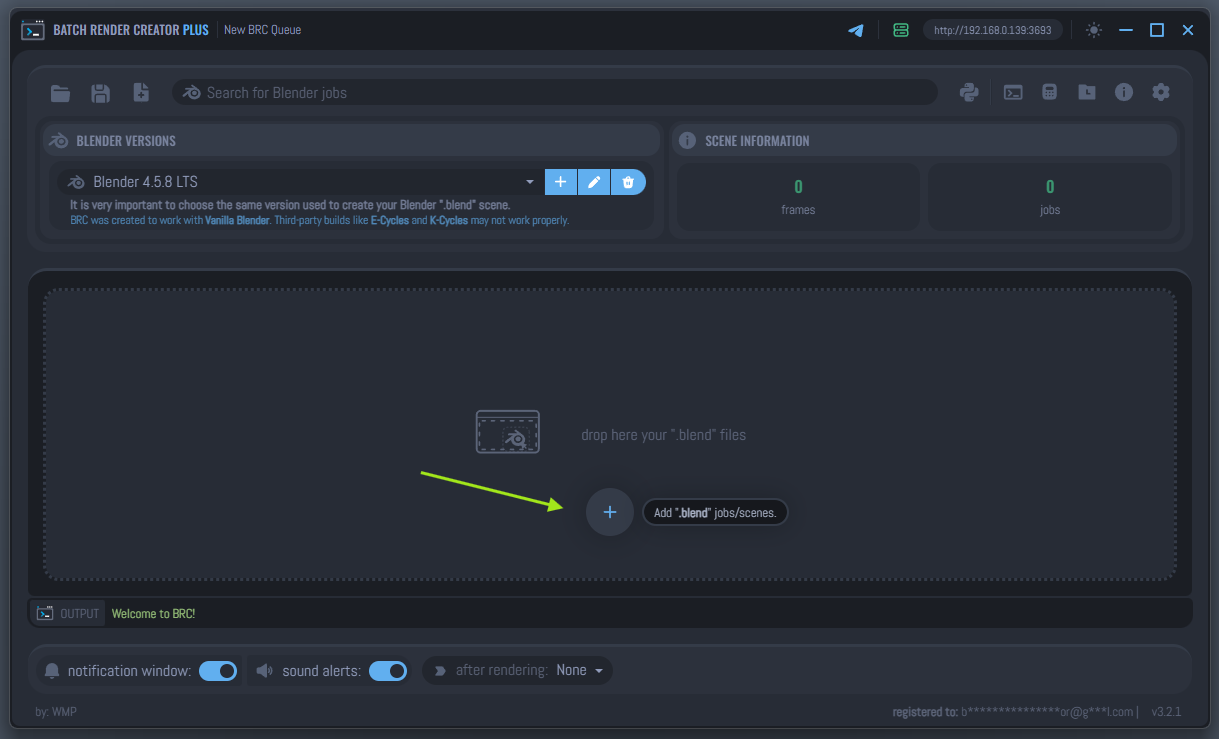Delete the Blender version using the trash icon

pyautogui.click(x=628, y=182)
